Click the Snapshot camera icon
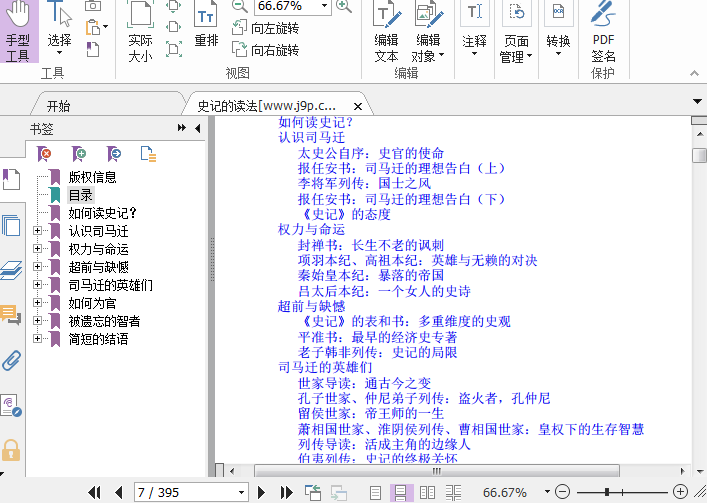The height and width of the screenshot is (503, 707). pyautogui.click(x=93, y=6)
